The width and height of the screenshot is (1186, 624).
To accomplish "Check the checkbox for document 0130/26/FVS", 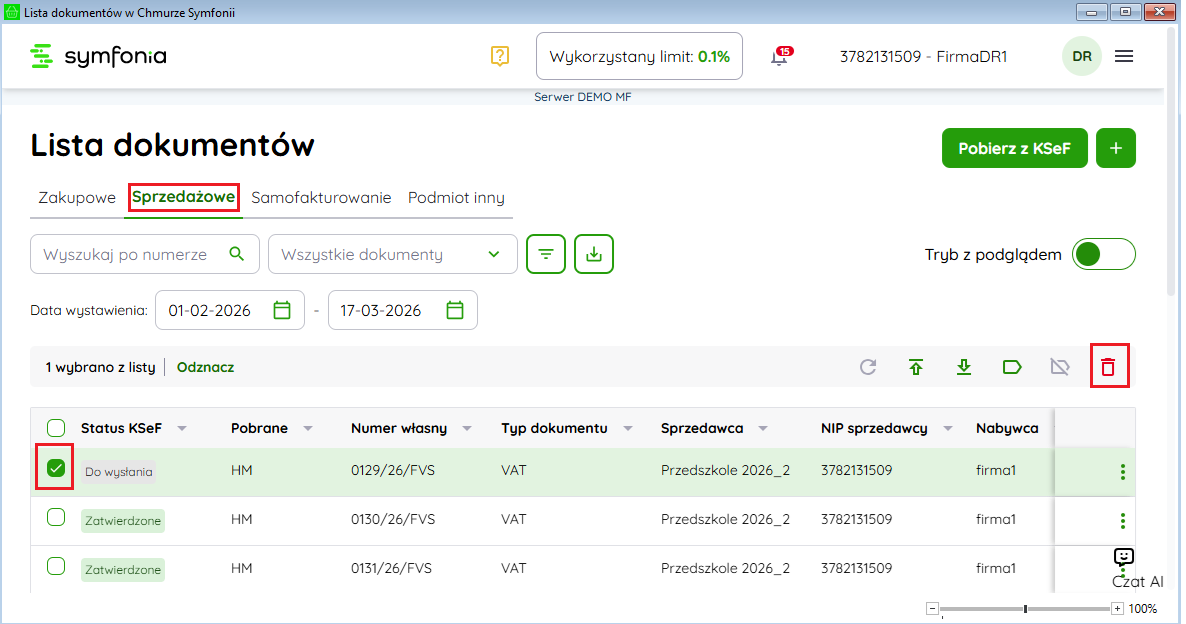I will (56, 517).
